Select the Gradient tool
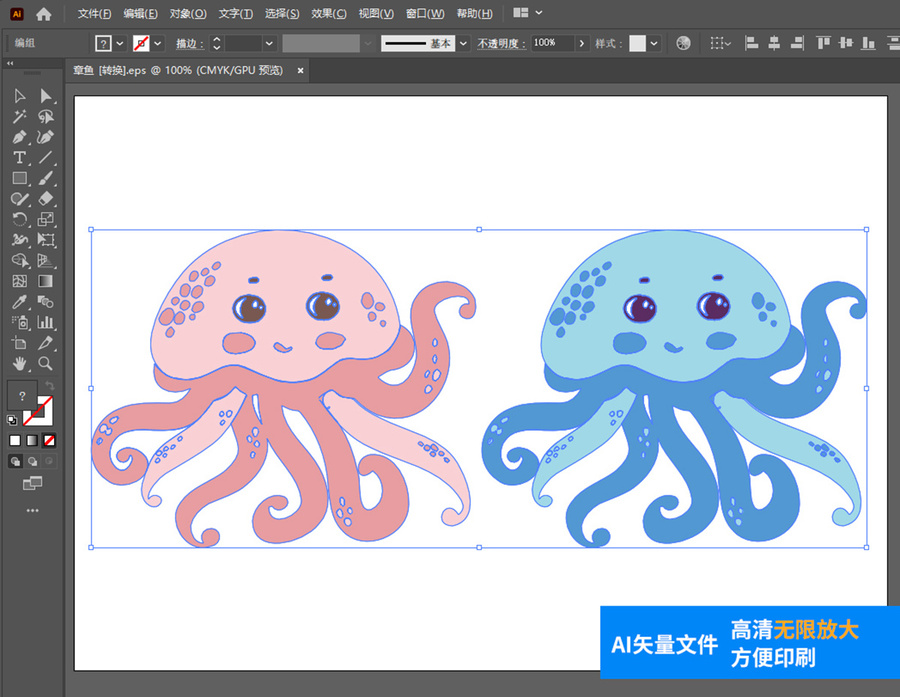 [45, 281]
